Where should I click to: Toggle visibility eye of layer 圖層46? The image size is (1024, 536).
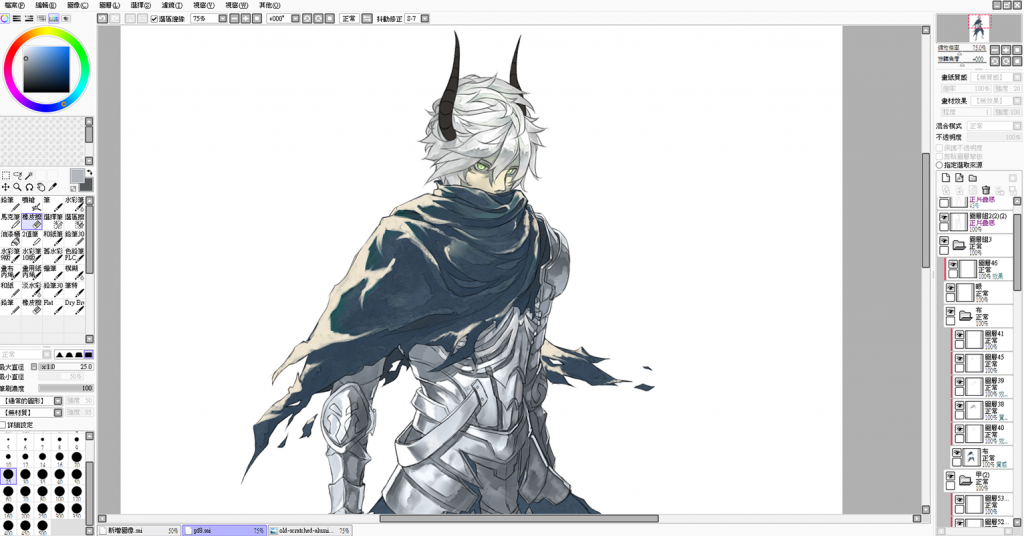pyautogui.click(x=953, y=266)
